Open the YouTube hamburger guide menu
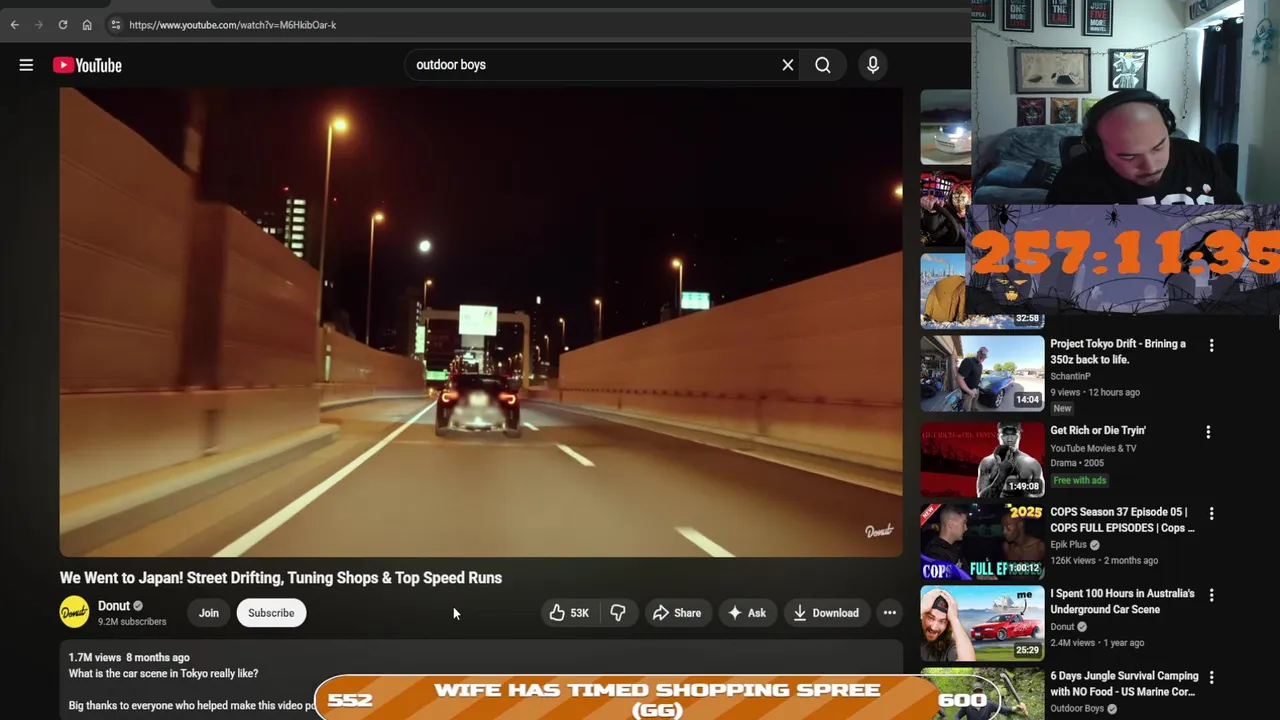1280x720 pixels. coord(26,65)
